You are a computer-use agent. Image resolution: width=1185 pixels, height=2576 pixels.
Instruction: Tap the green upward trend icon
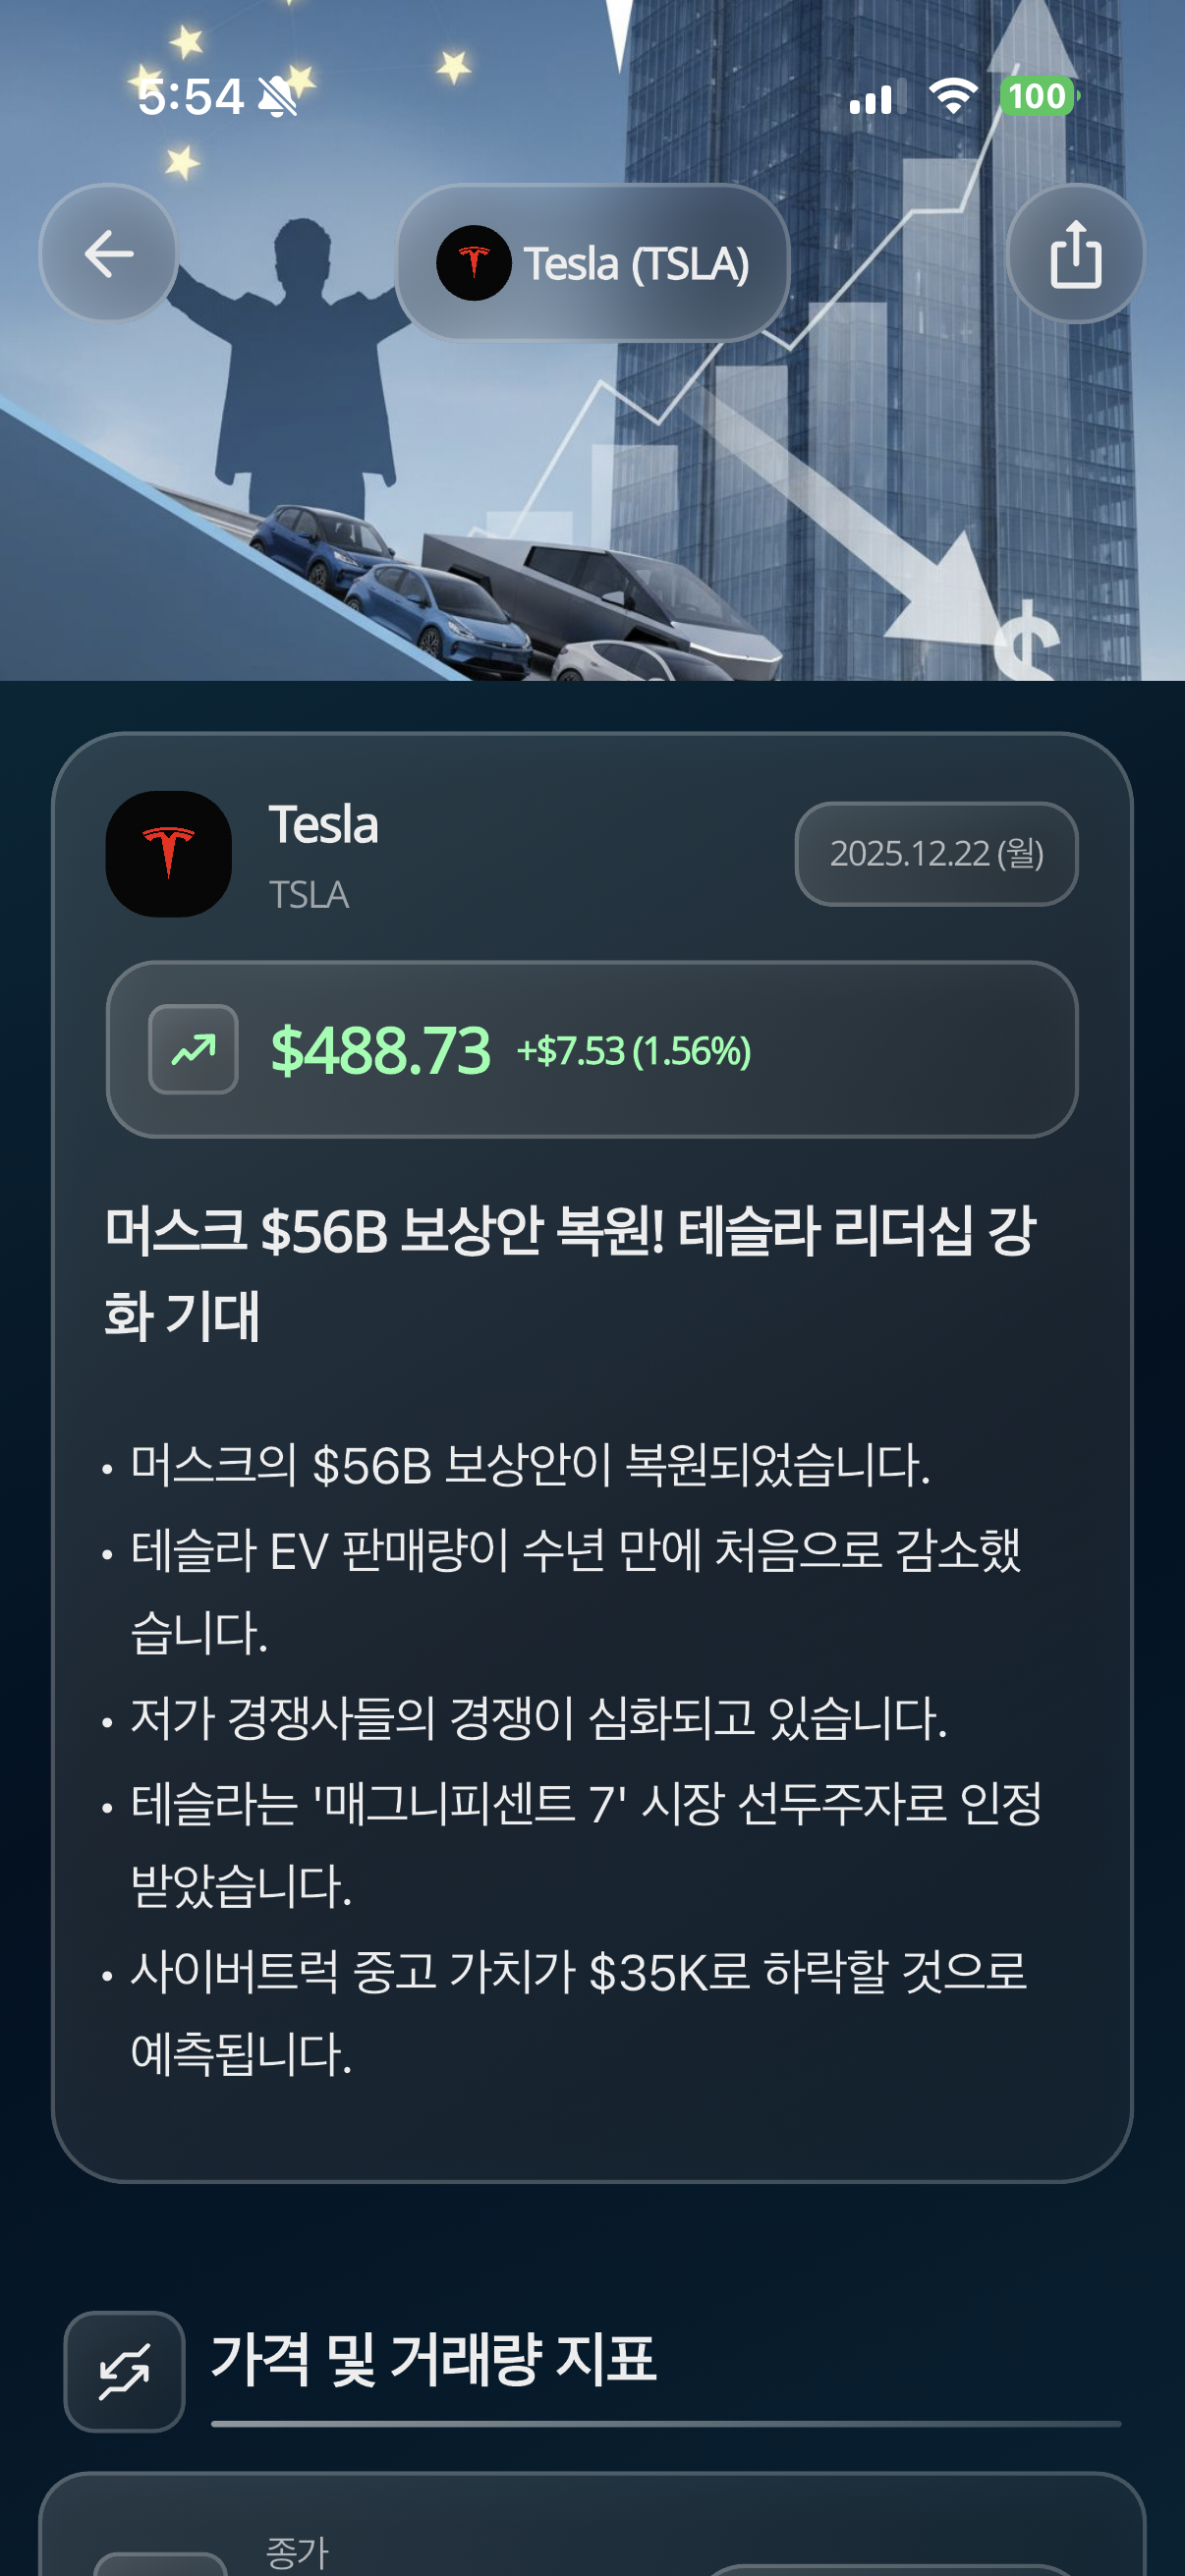(193, 1049)
